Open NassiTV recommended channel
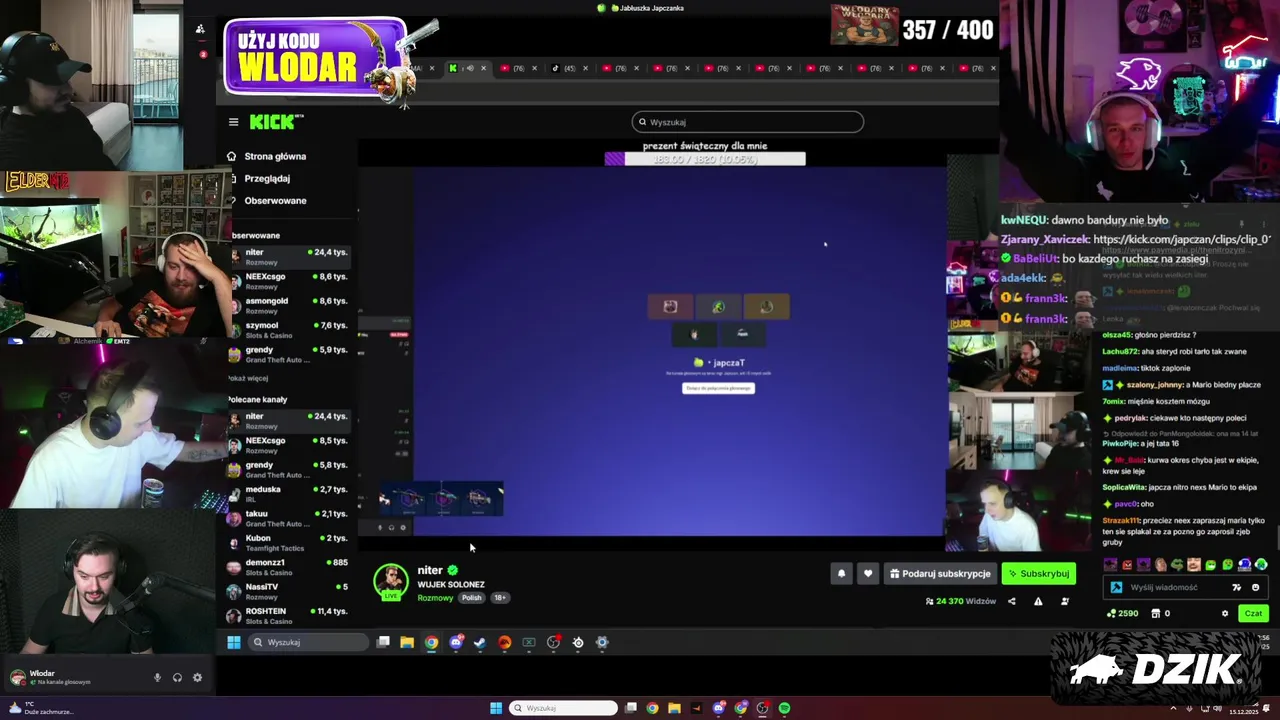The height and width of the screenshot is (720, 1280). (288, 591)
